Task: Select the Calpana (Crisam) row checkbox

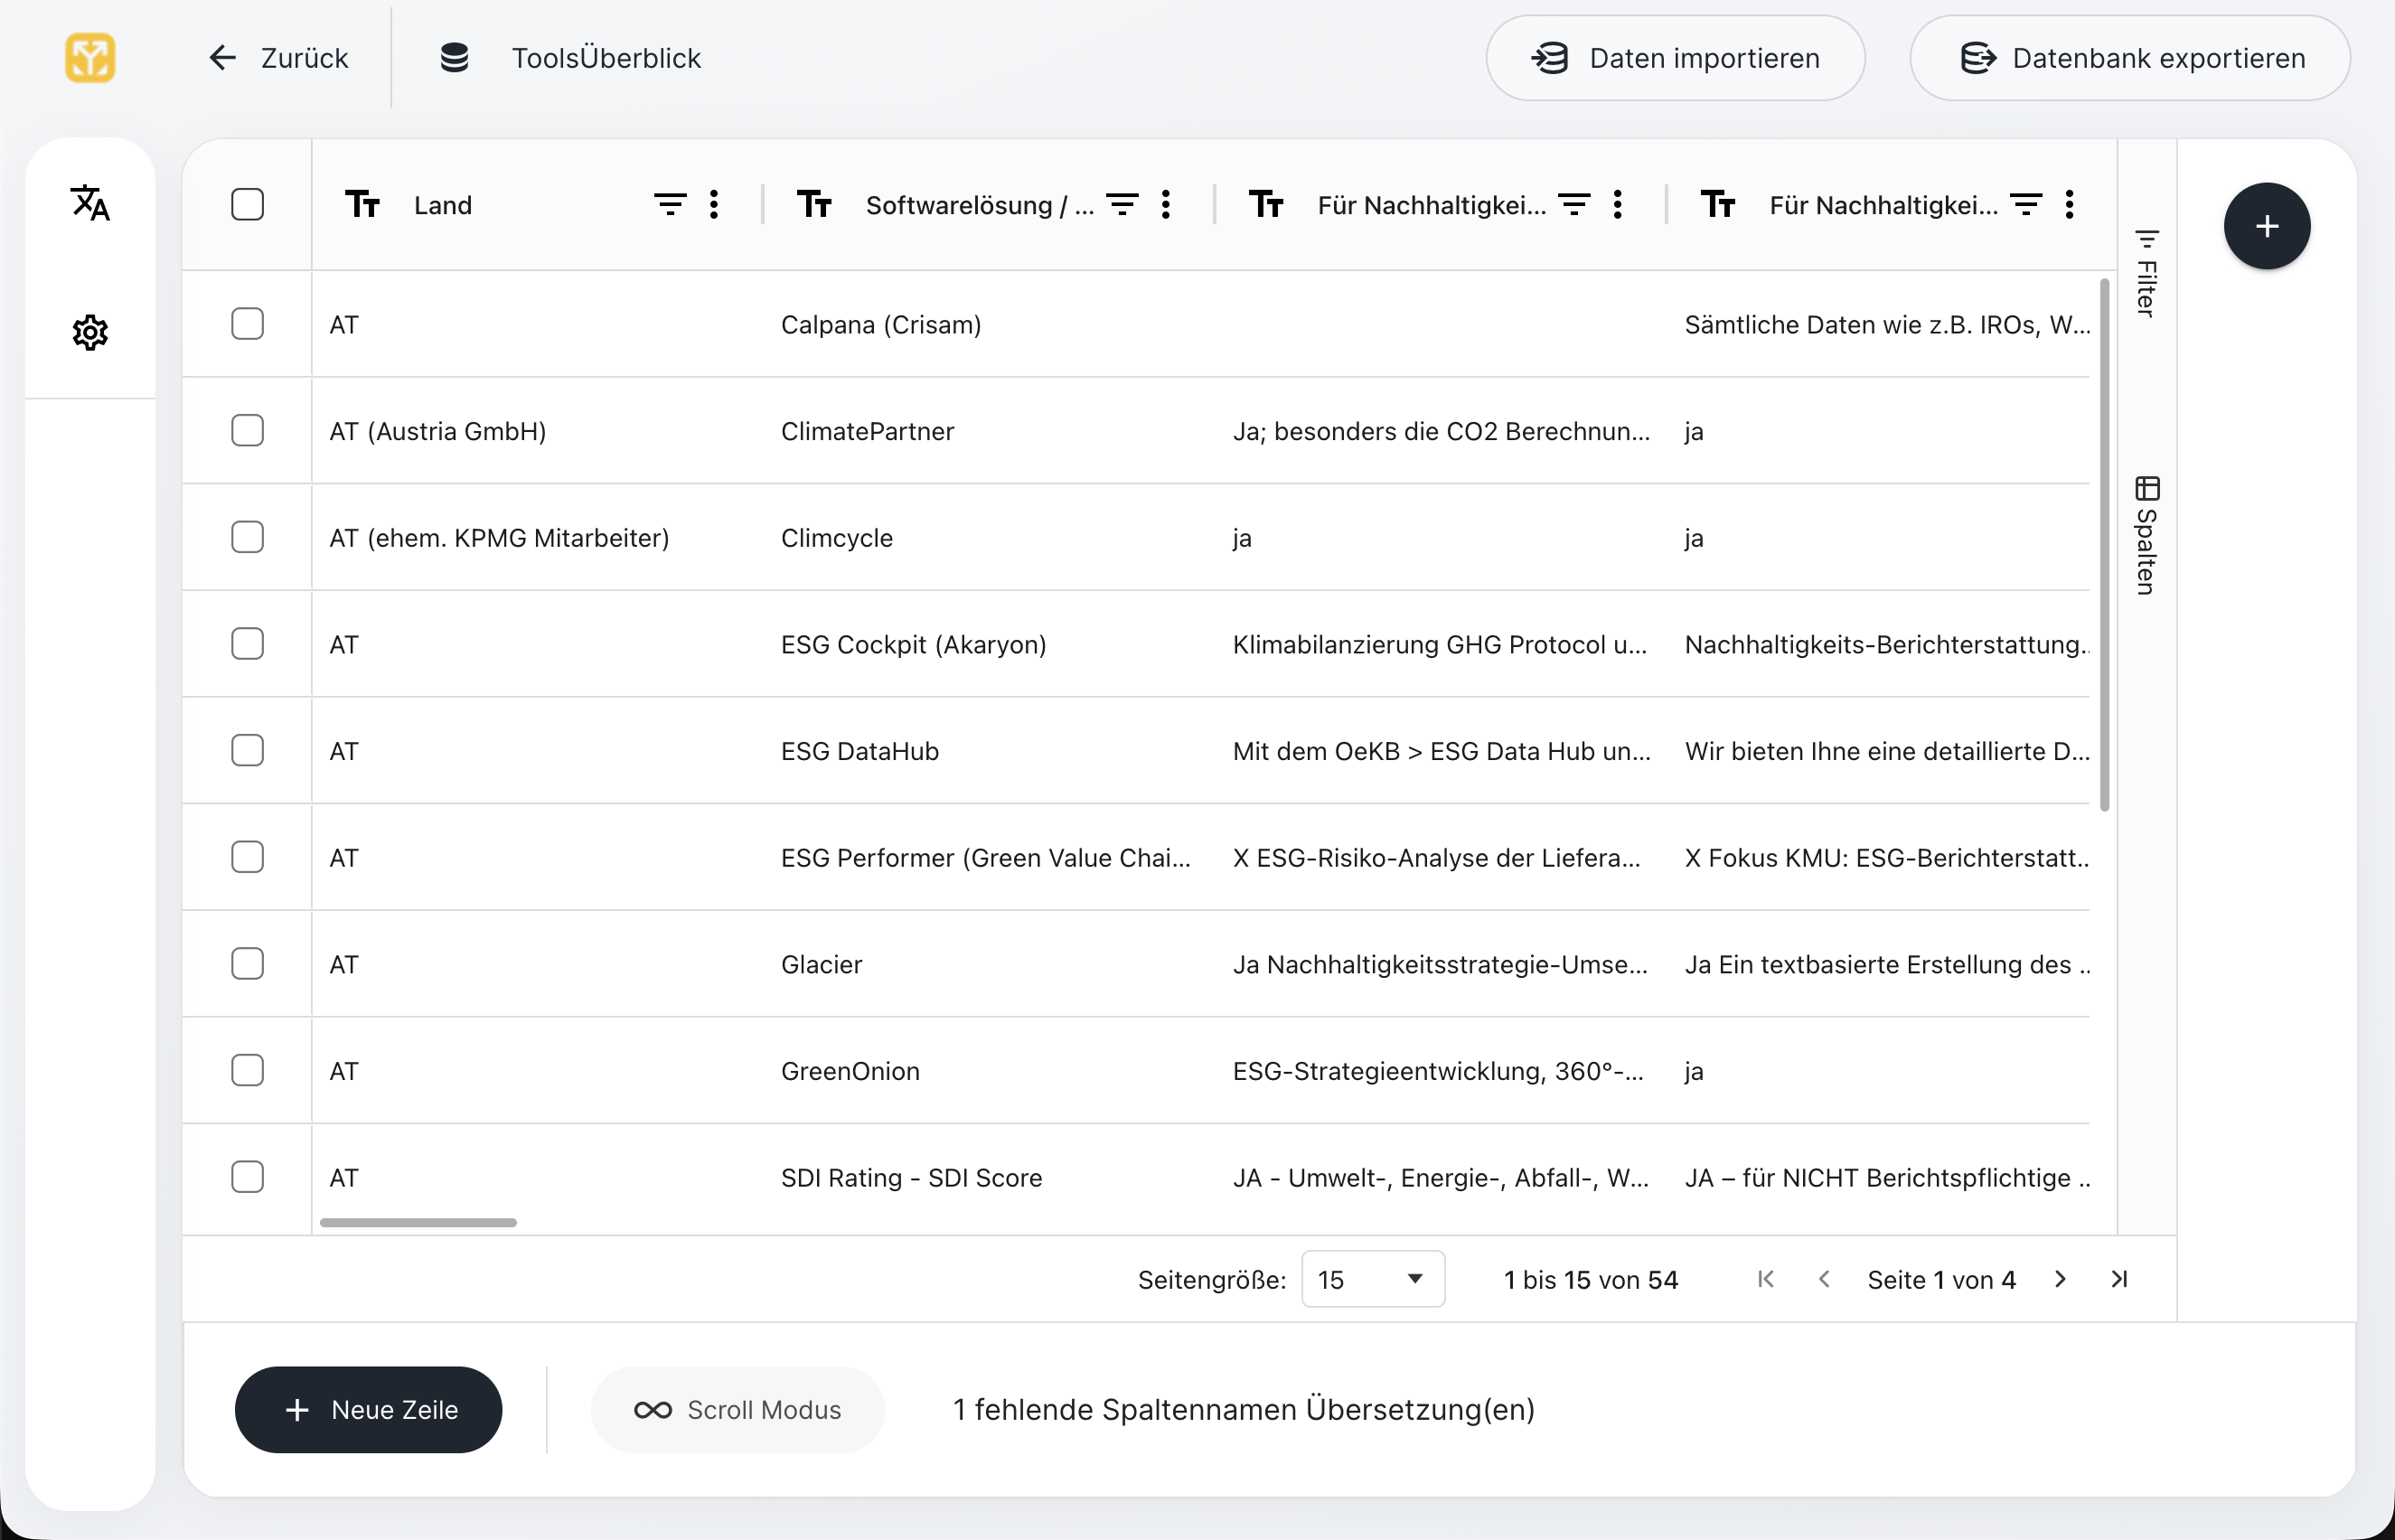Action: click(247, 324)
